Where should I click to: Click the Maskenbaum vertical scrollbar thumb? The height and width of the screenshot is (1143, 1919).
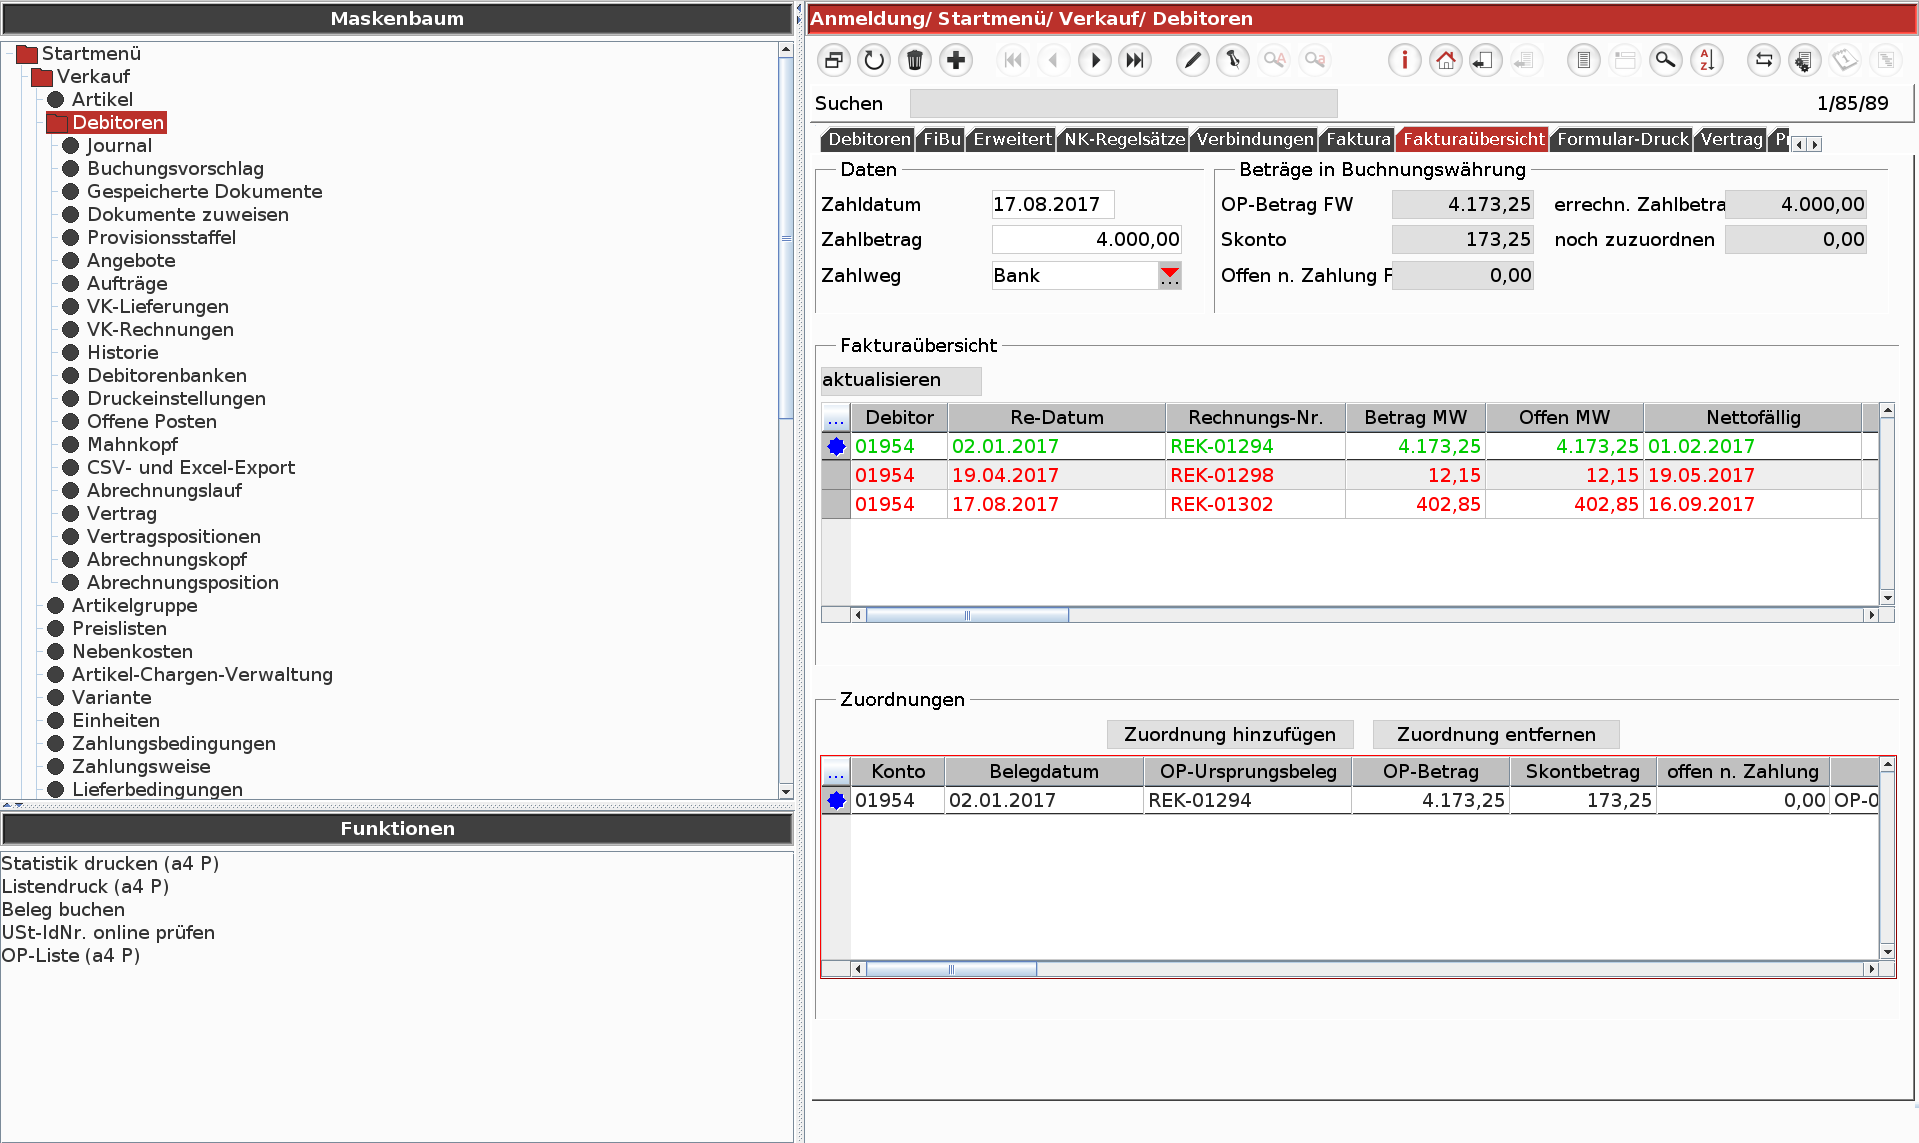(786, 239)
